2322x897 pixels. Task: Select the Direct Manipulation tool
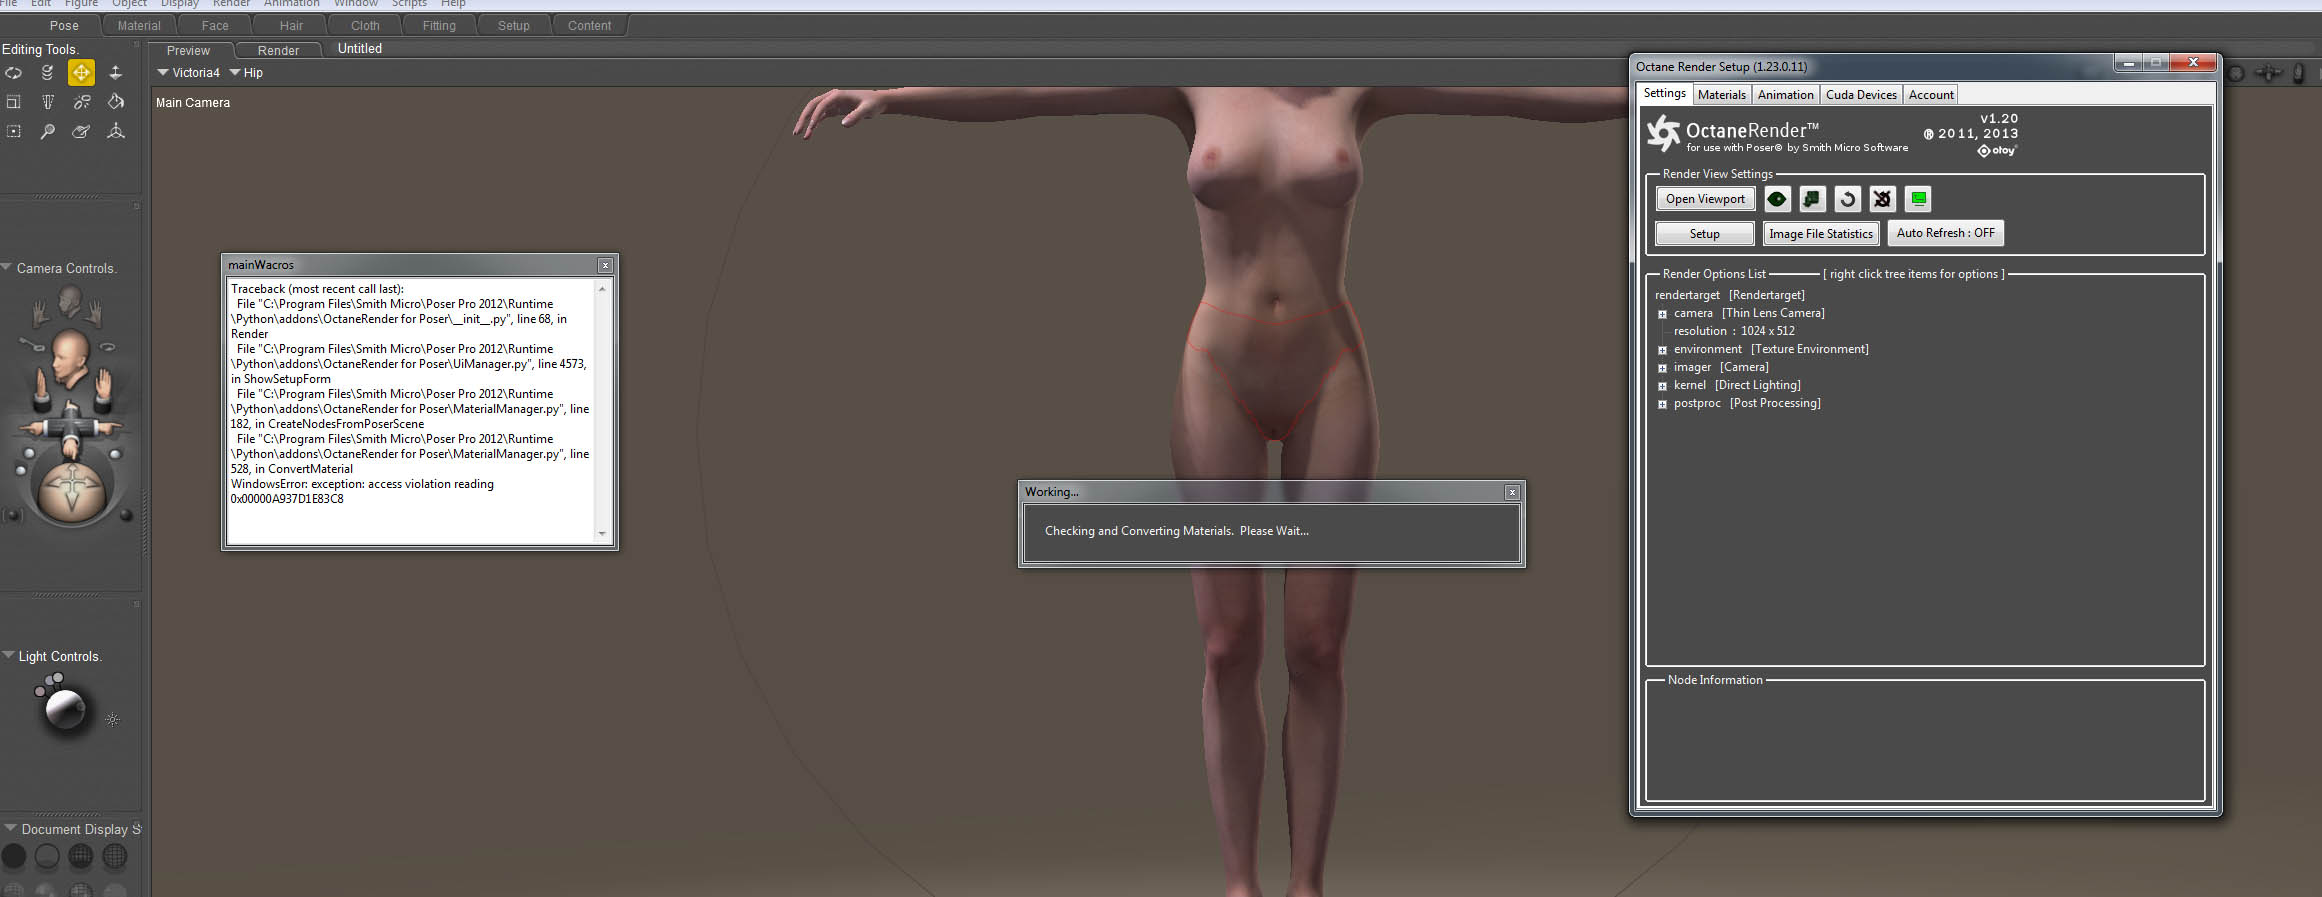(x=116, y=131)
